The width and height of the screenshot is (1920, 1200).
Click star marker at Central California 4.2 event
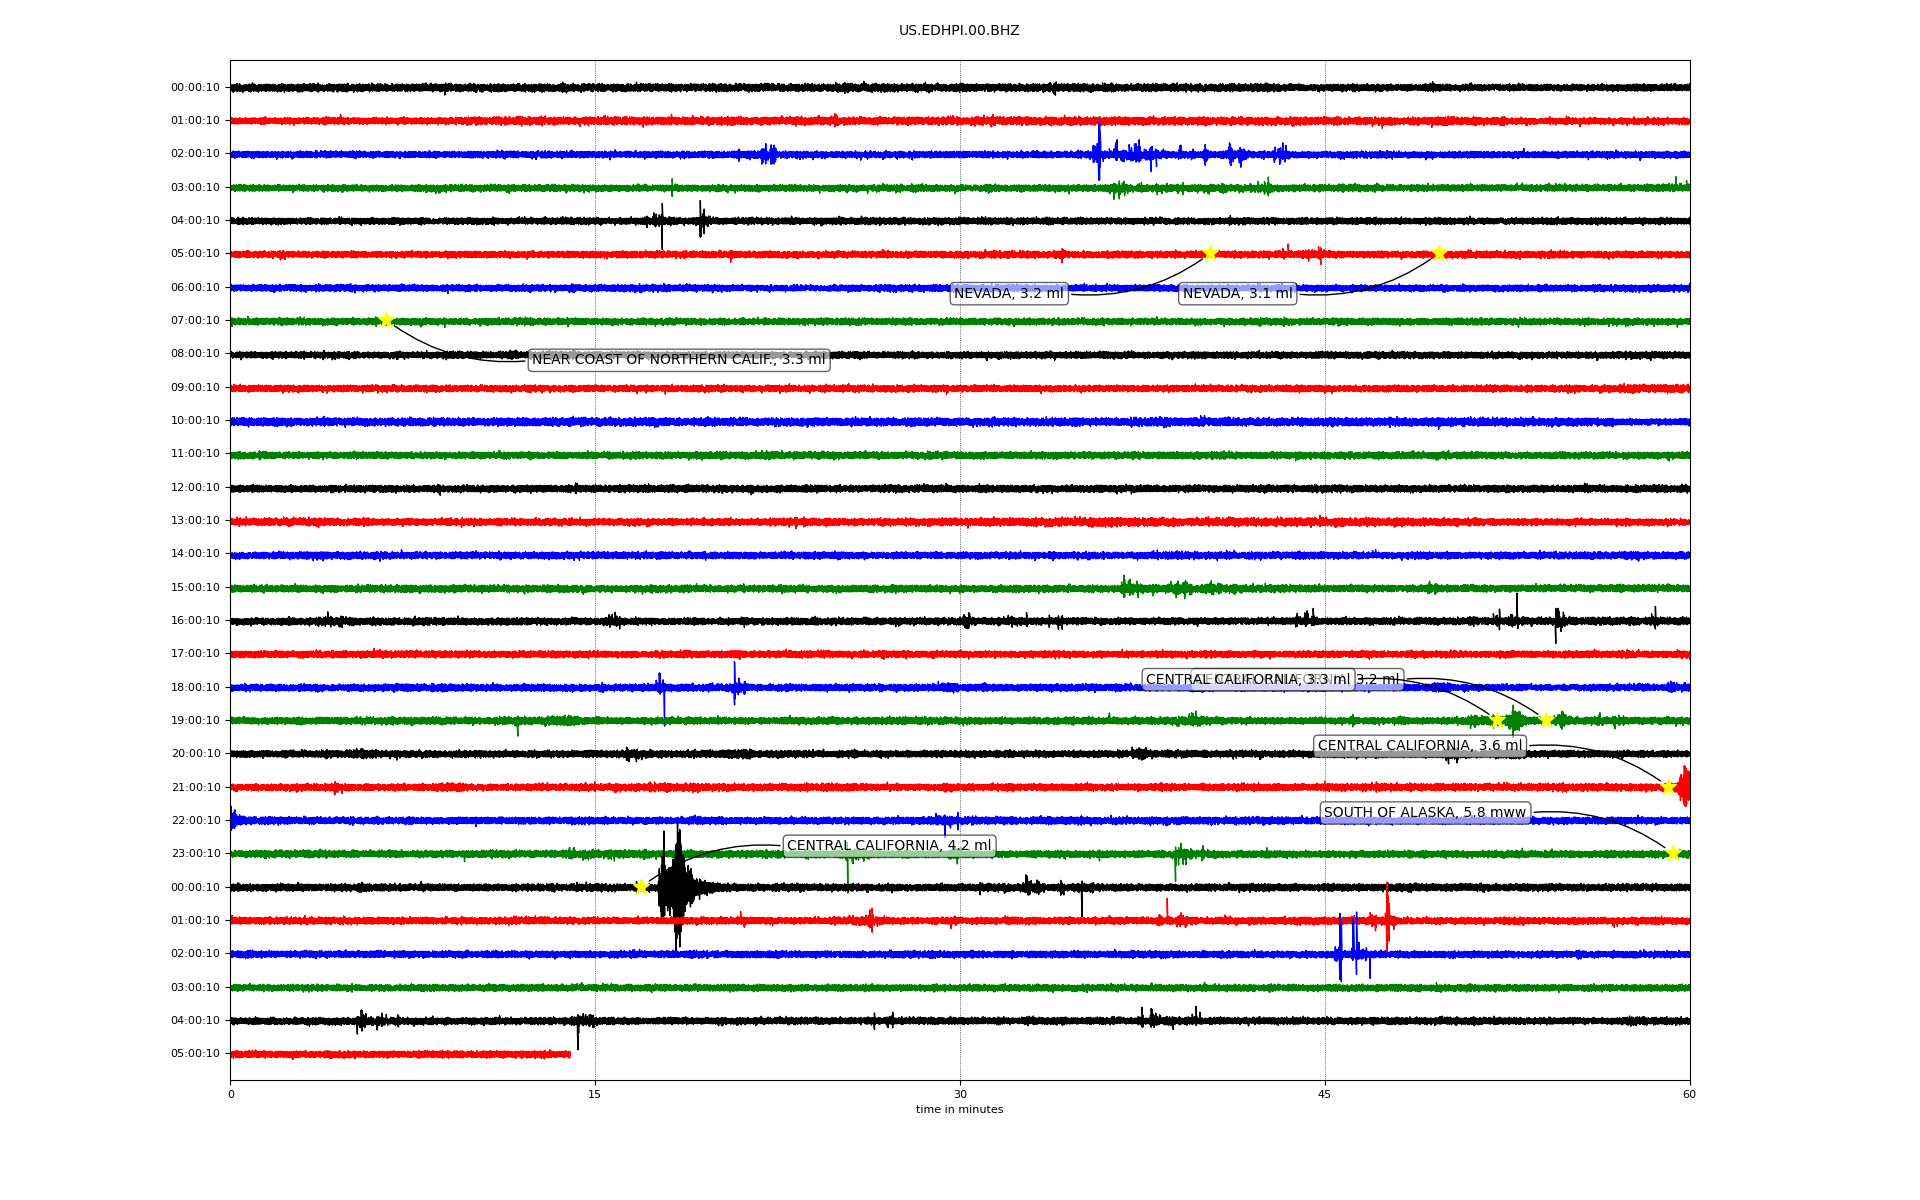pos(641,887)
